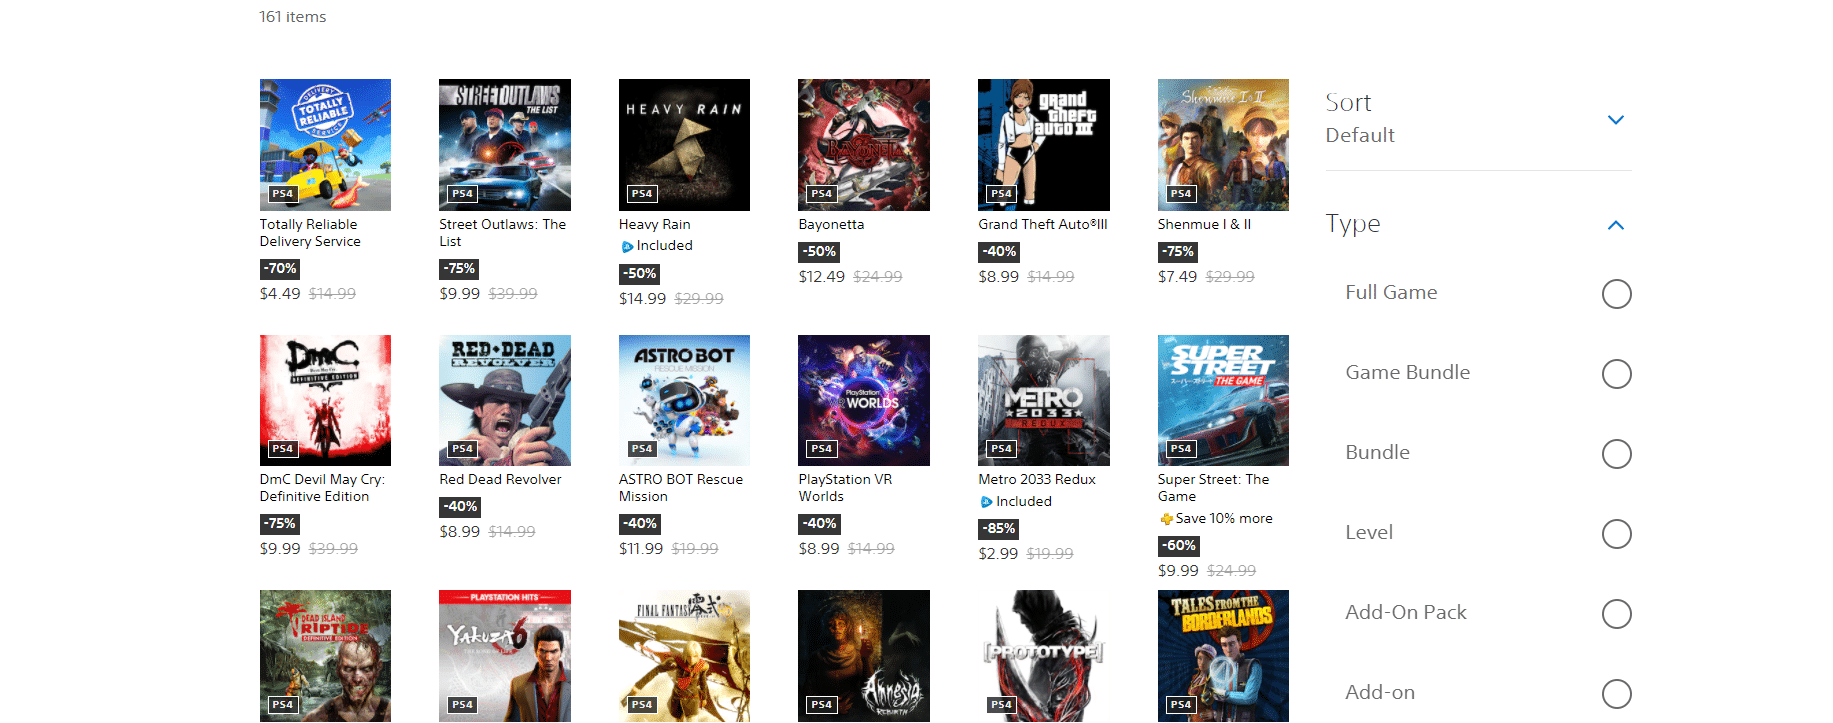Open the Sort dropdown chevron
Image resolution: width=1833 pixels, height=723 pixels.
(x=1615, y=120)
